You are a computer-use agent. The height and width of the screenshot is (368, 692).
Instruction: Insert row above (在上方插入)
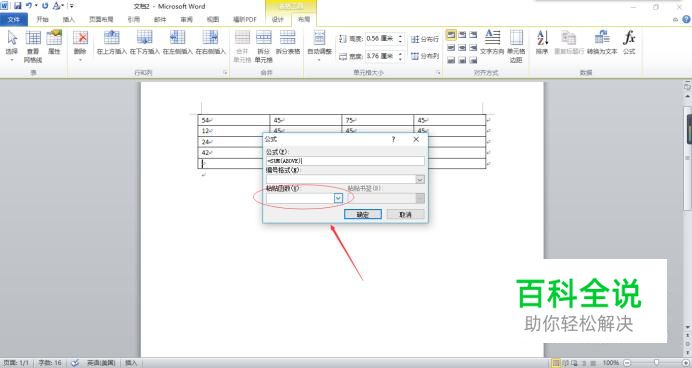112,42
